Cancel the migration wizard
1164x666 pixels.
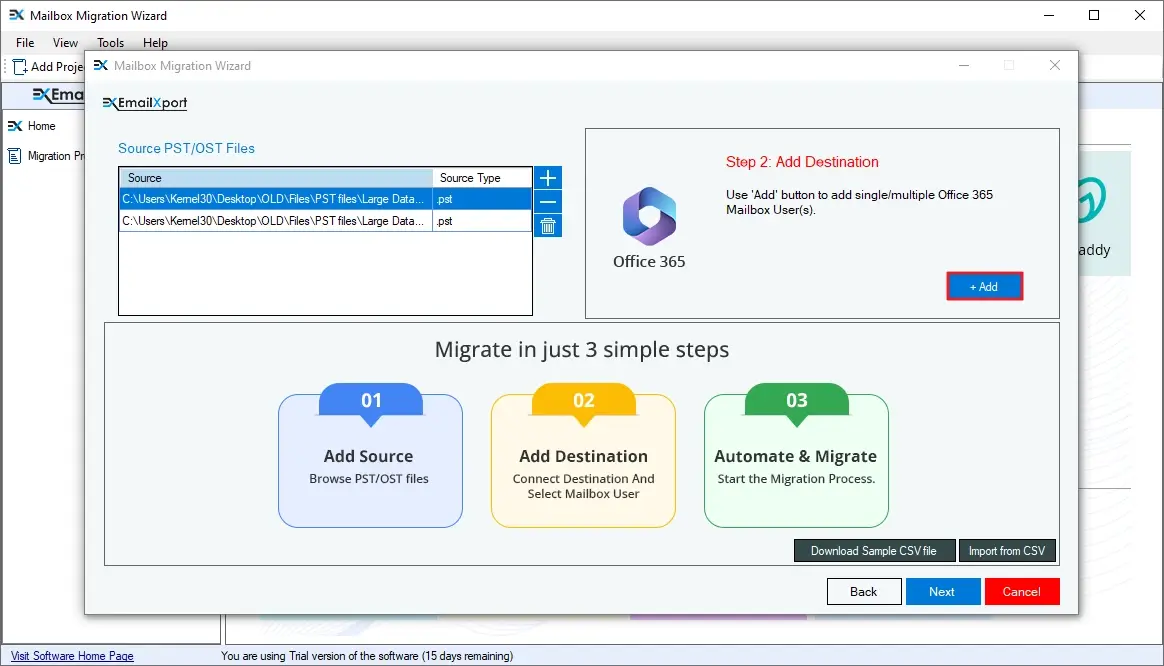(1021, 592)
